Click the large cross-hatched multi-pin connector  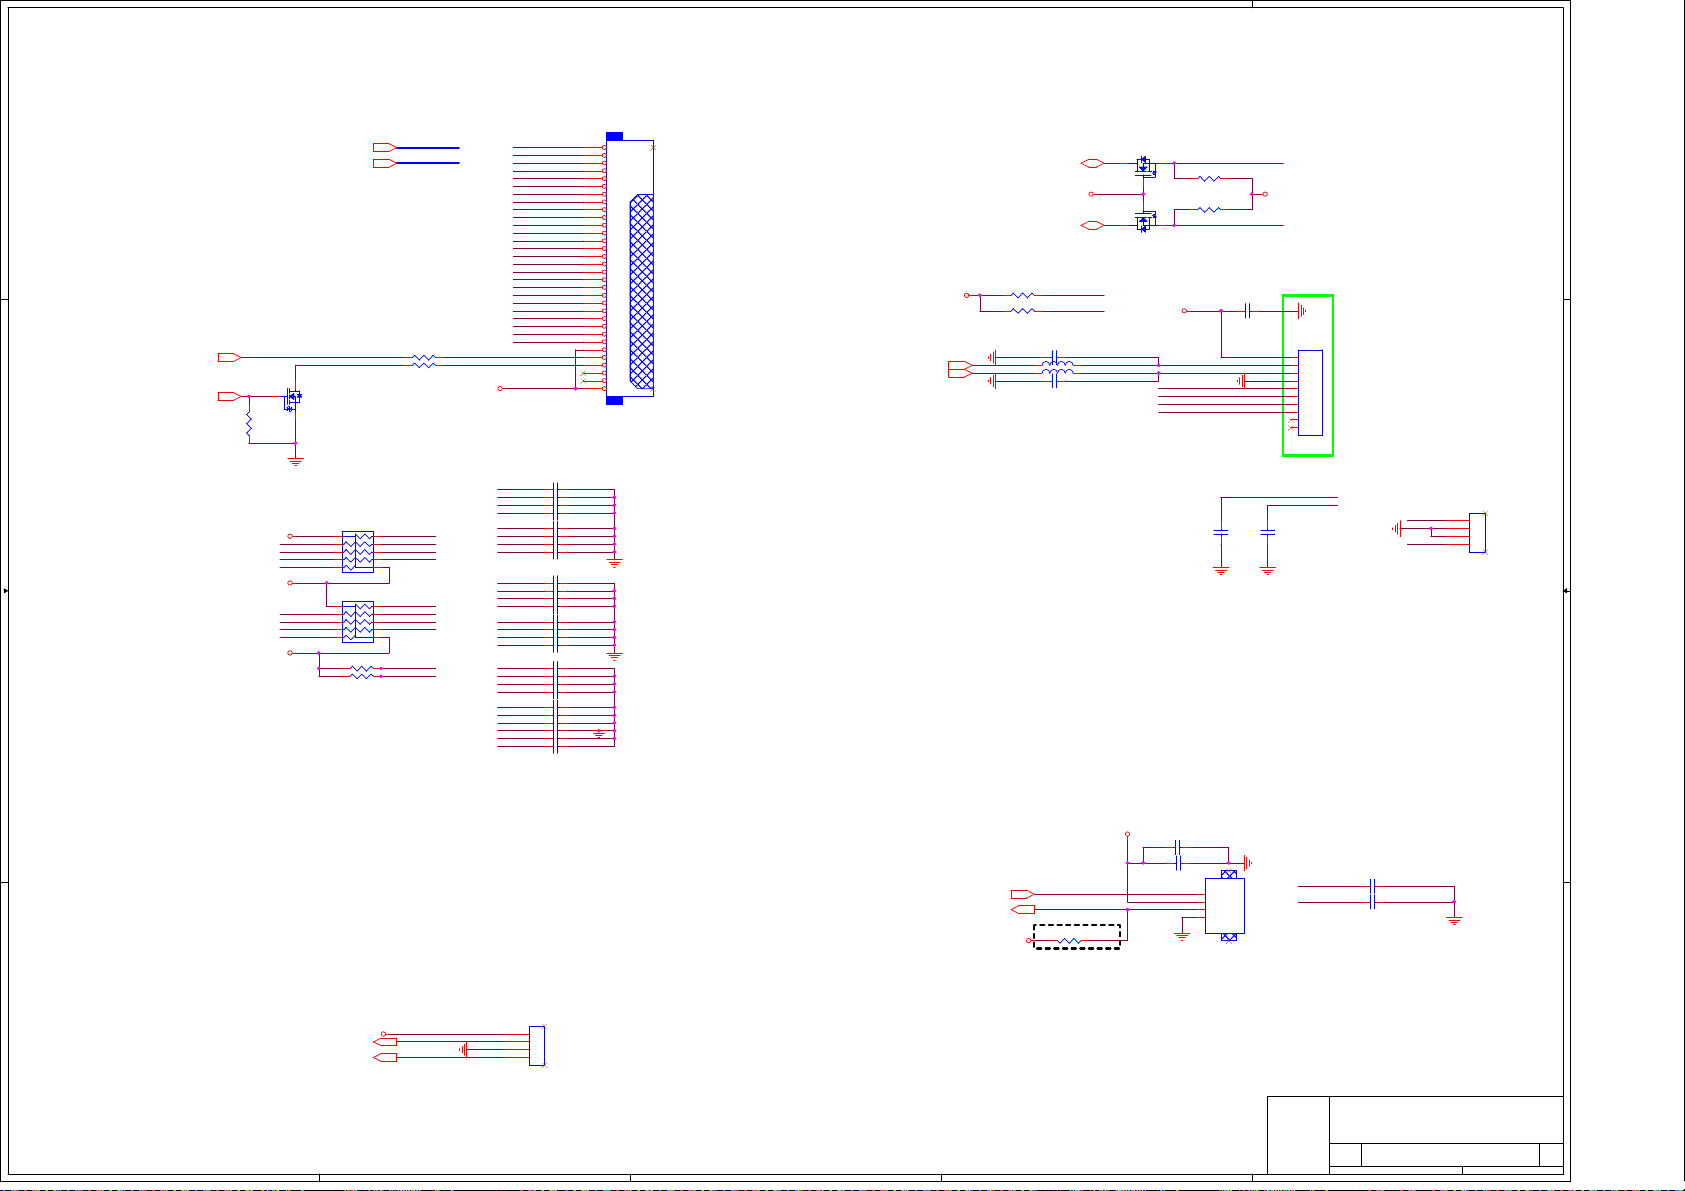(641, 290)
